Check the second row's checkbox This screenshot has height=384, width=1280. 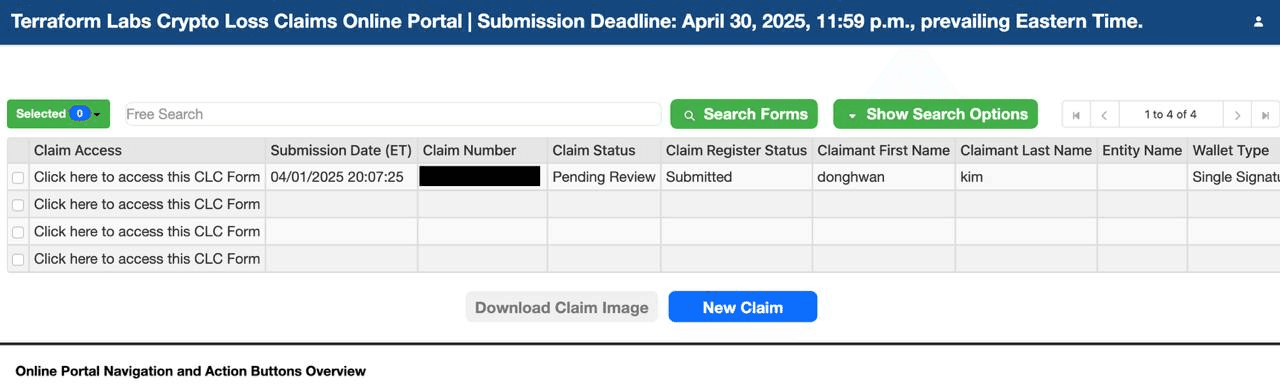pyautogui.click(x=18, y=204)
